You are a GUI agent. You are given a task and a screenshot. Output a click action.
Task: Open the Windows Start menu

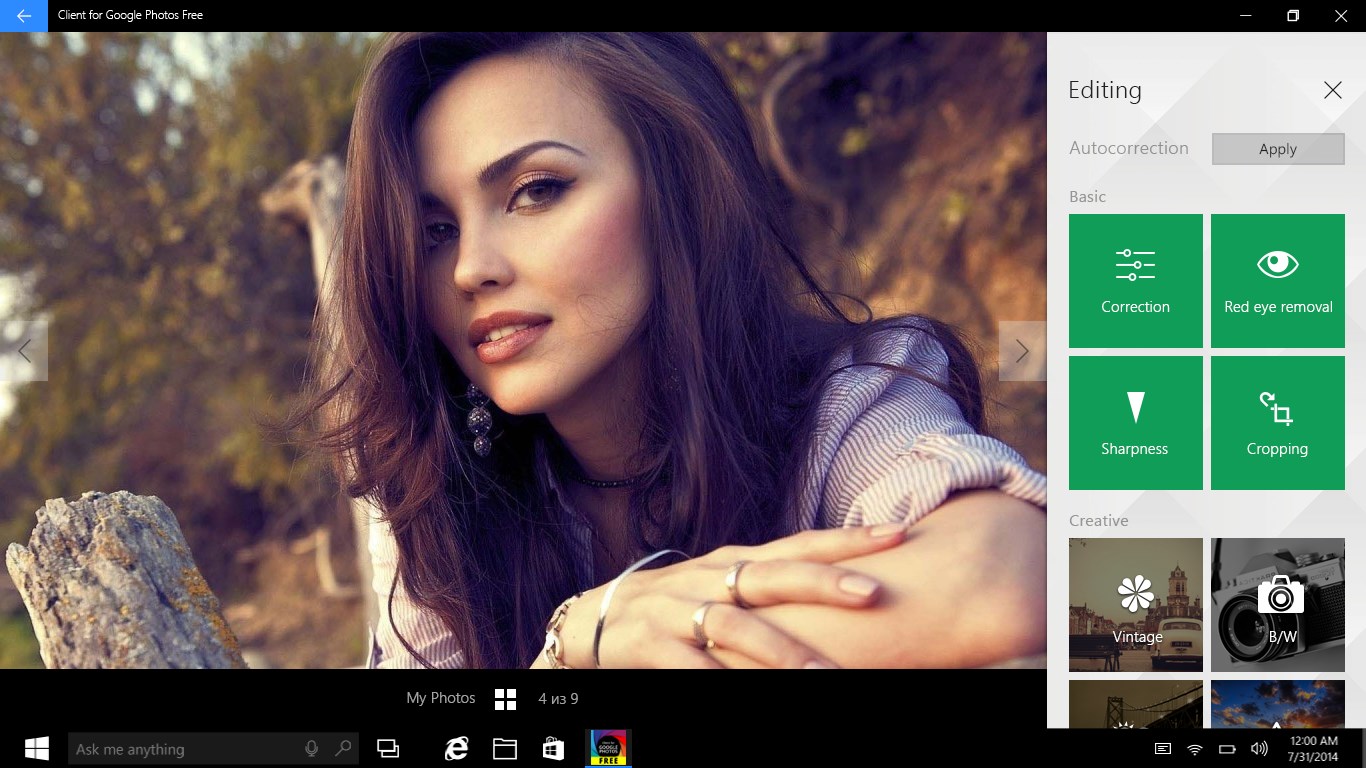pos(37,748)
